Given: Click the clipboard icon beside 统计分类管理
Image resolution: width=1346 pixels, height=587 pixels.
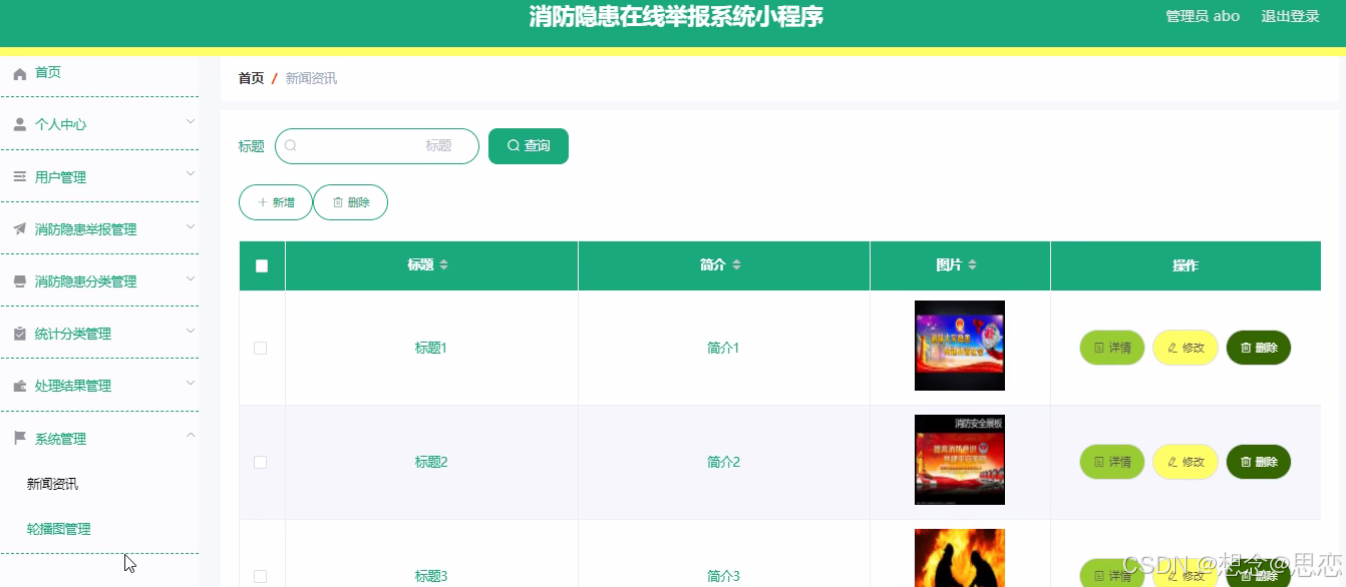Looking at the screenshot, I should pyautogui.click(x=19, y=334).
